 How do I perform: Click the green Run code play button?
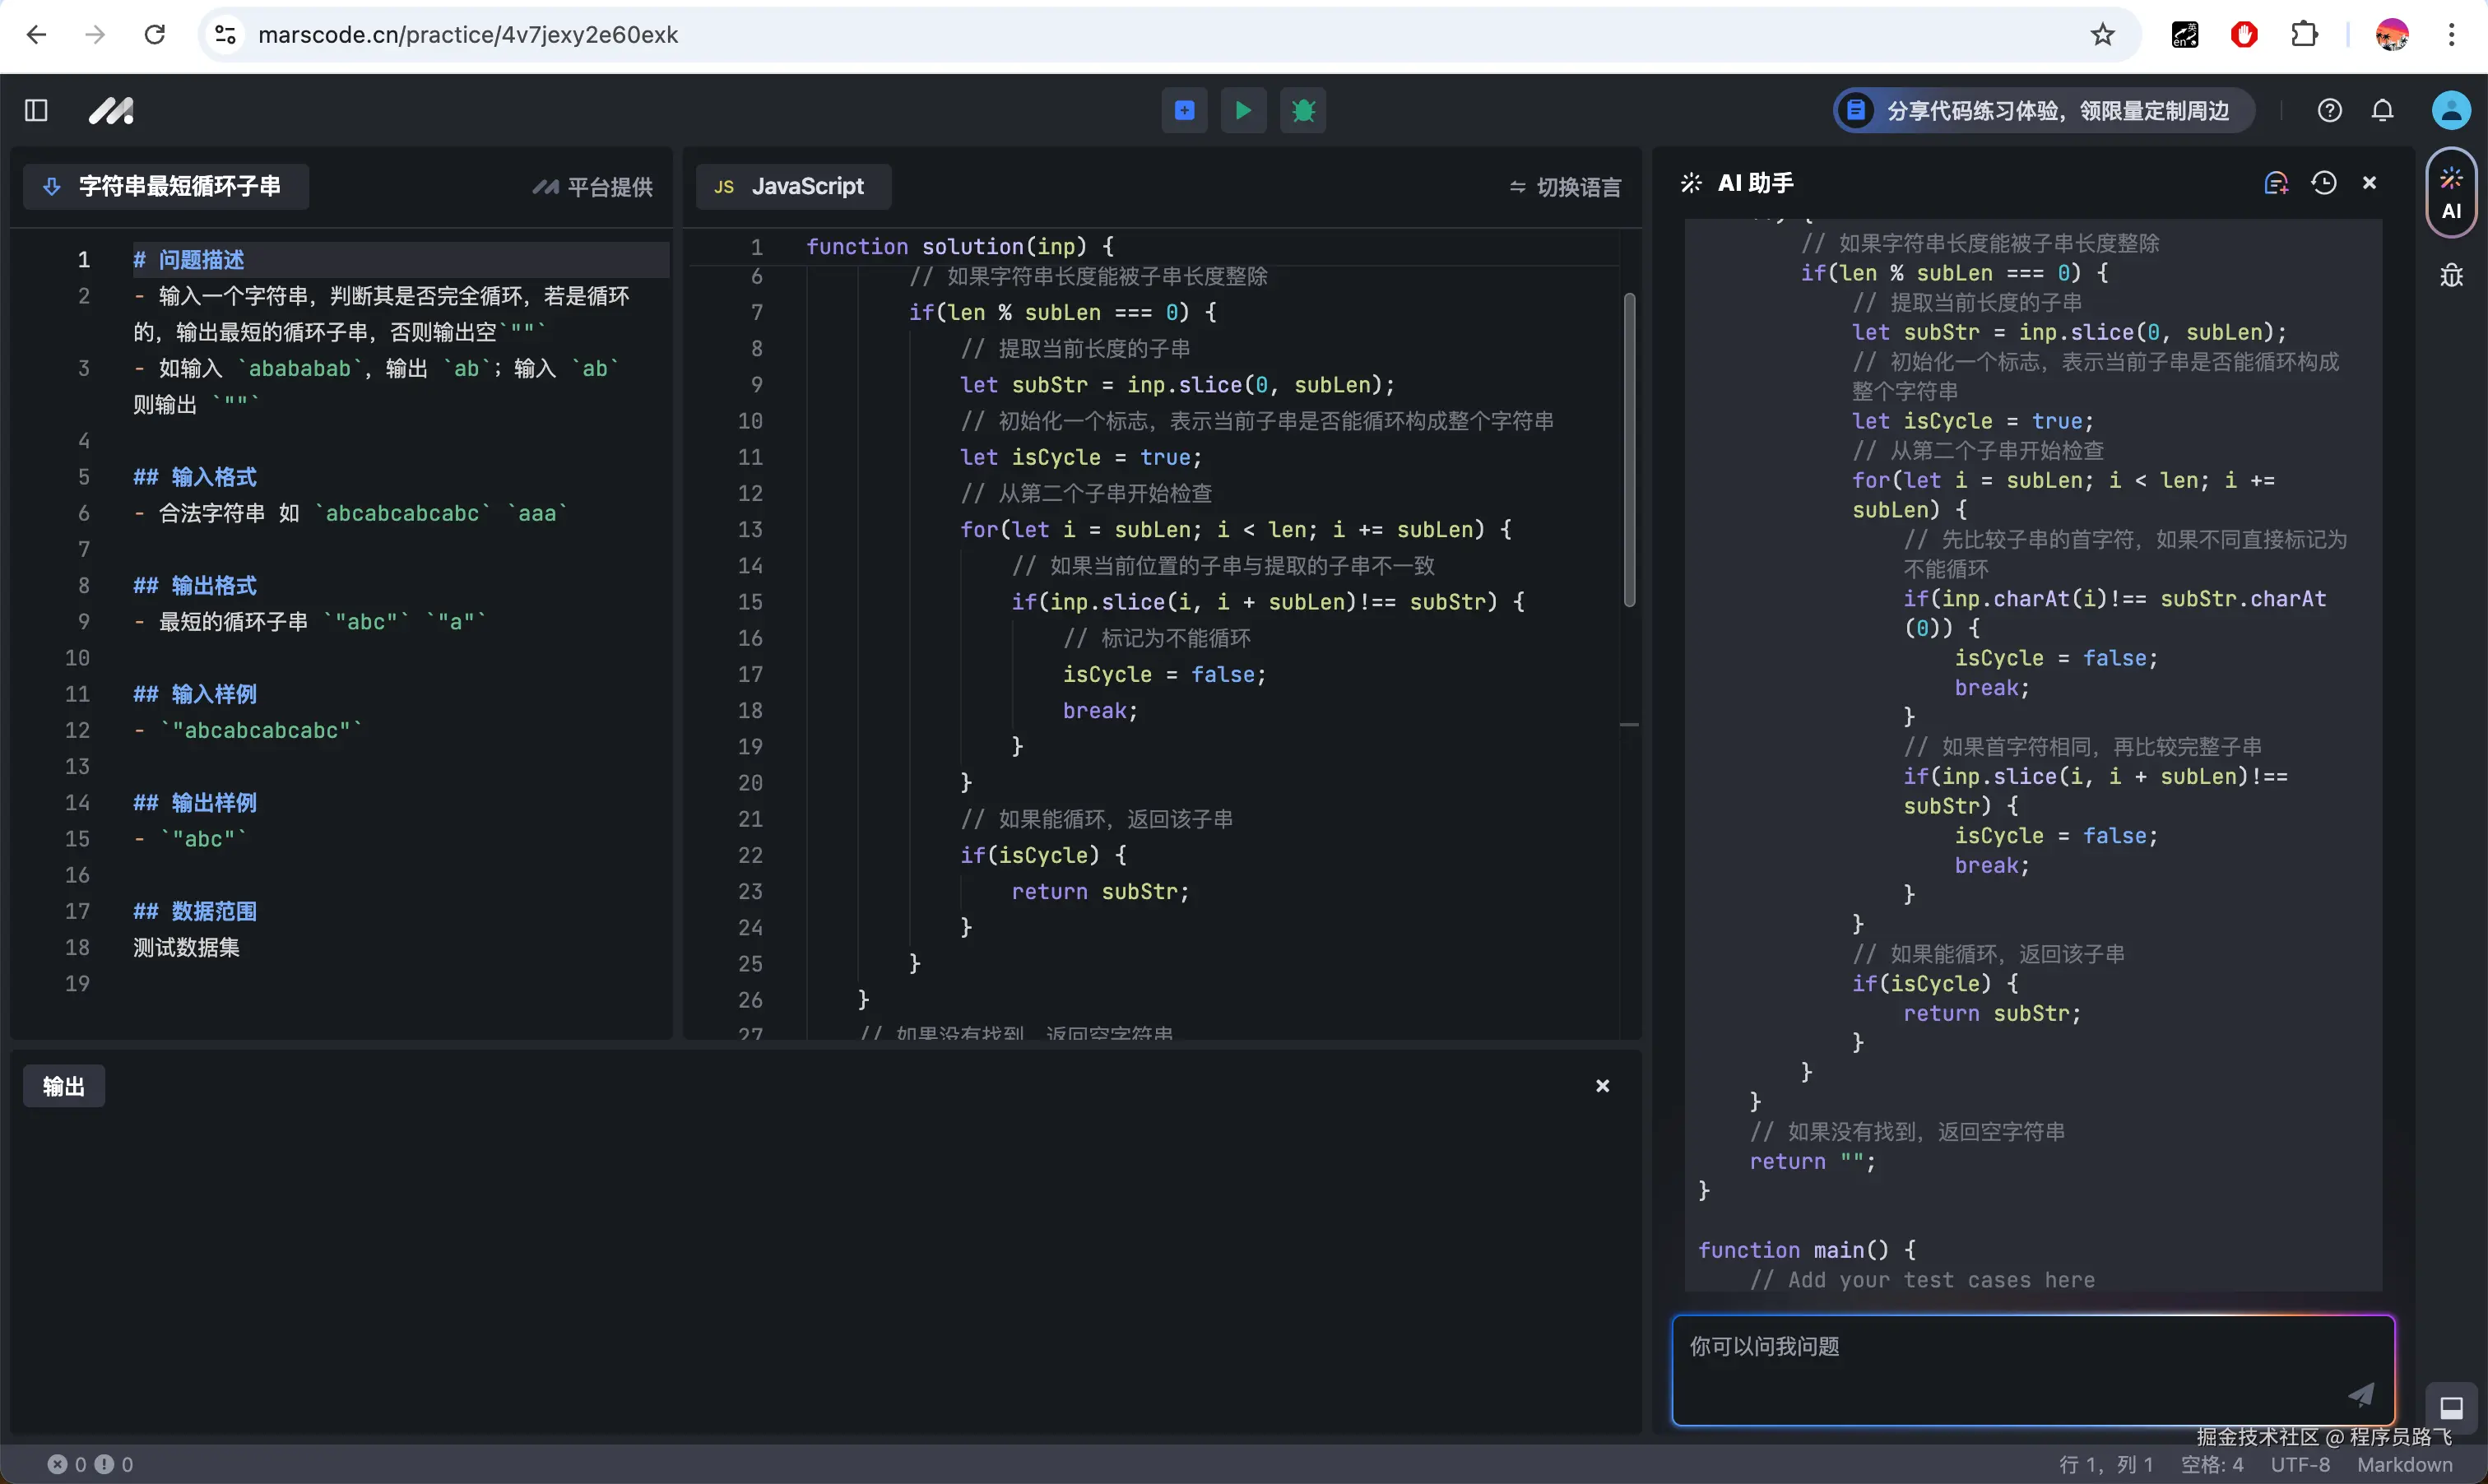(x=1243, y=110)
